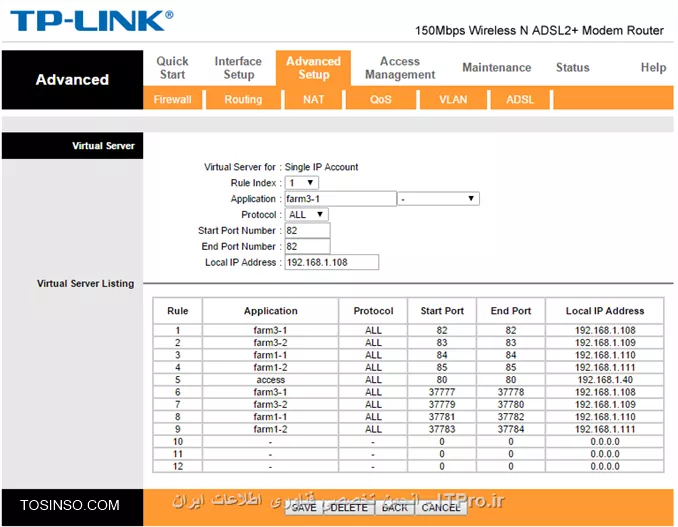This screenshot has height=527, width=678.
Task: Click the Protocol column header
Action: pyautogui.click(x=373, y=311)
